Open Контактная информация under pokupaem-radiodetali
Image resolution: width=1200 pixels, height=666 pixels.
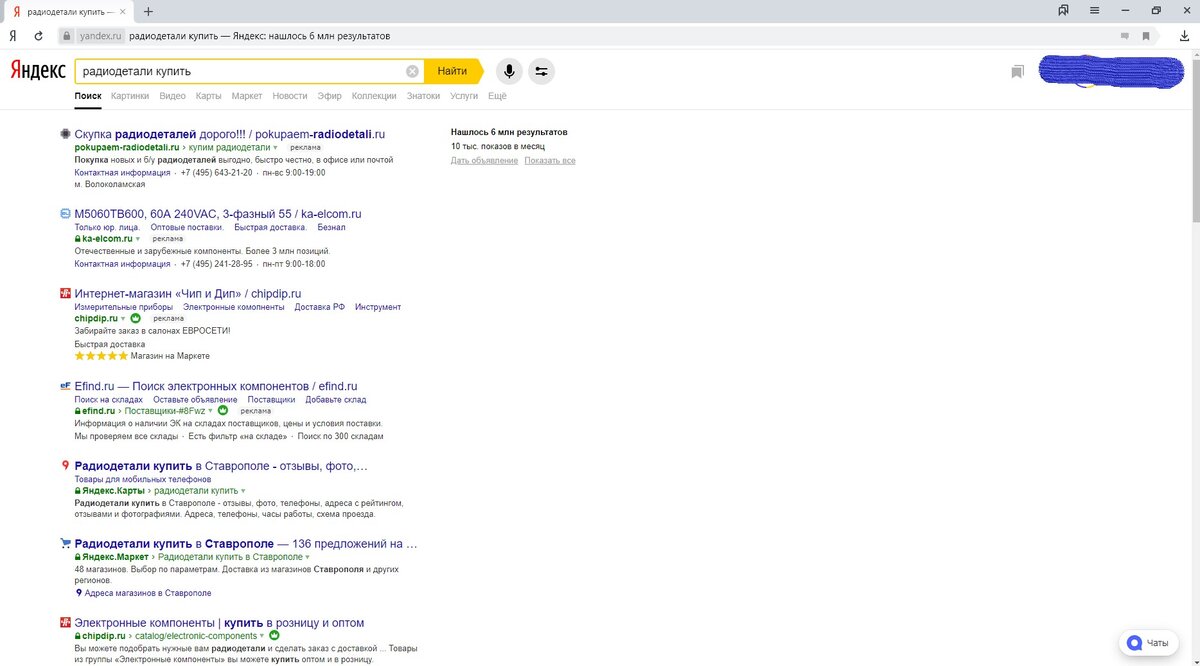pos(122,173)
